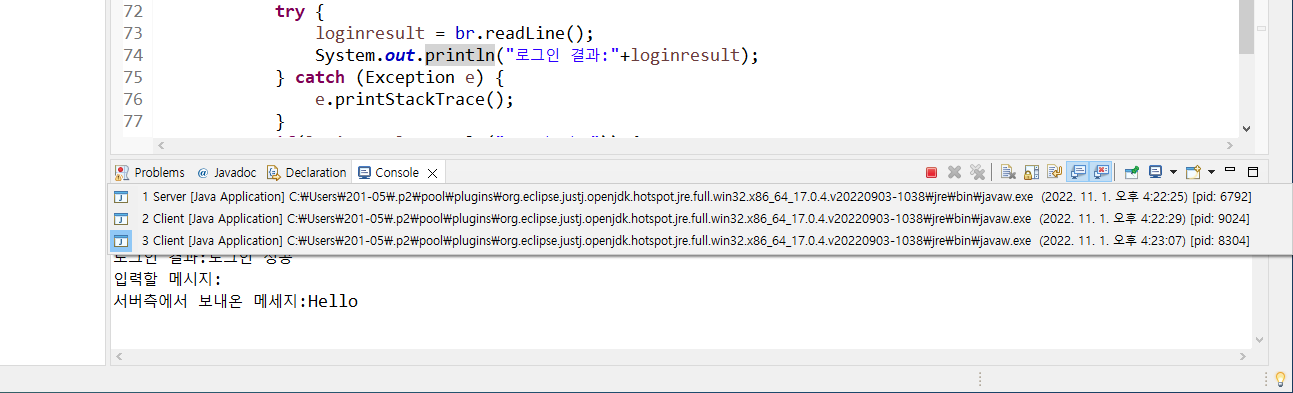Screen dimensions: 1293x393
Task: Toggle Show Console When Standard Out Changes
Action: [1078, 172]
